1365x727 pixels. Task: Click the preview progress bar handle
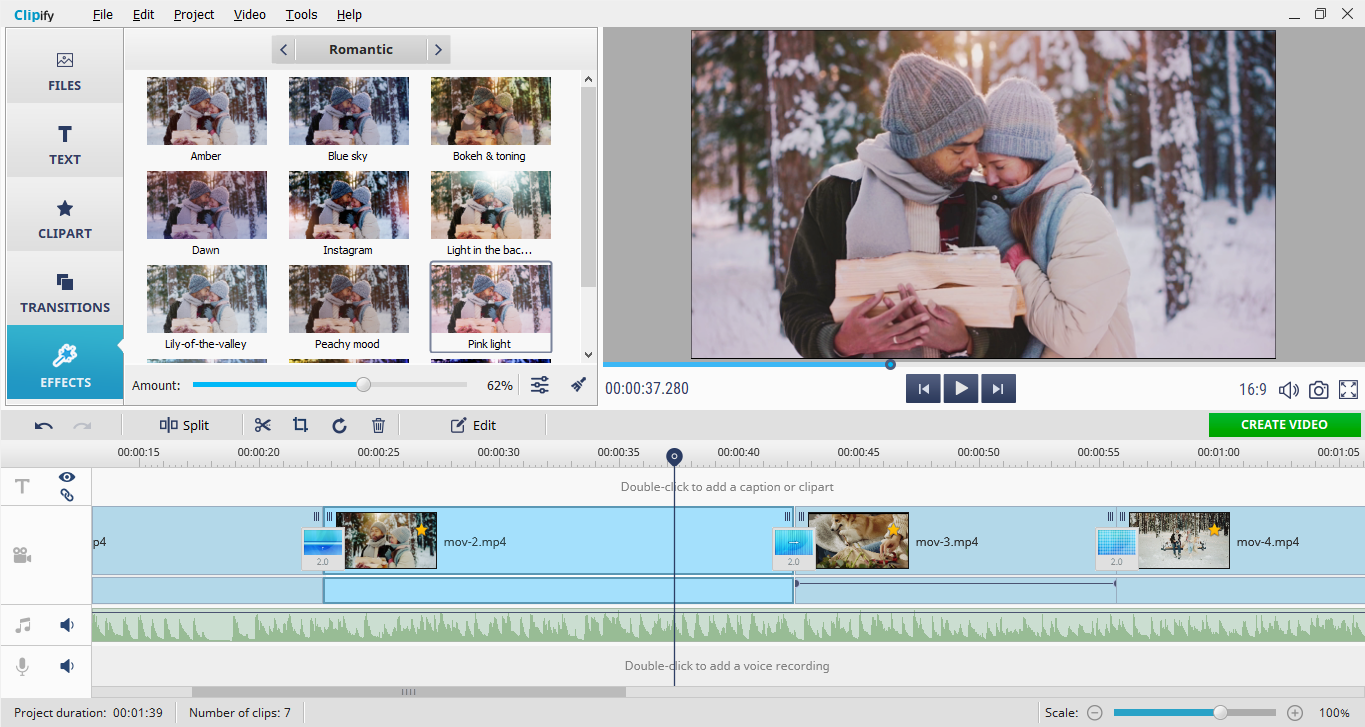pyautogui.click(x=890, y=365)
